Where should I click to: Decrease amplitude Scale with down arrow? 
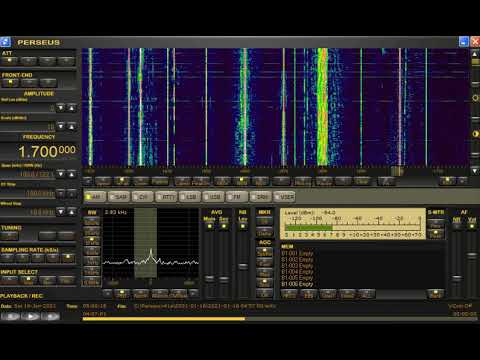point(61,126)
